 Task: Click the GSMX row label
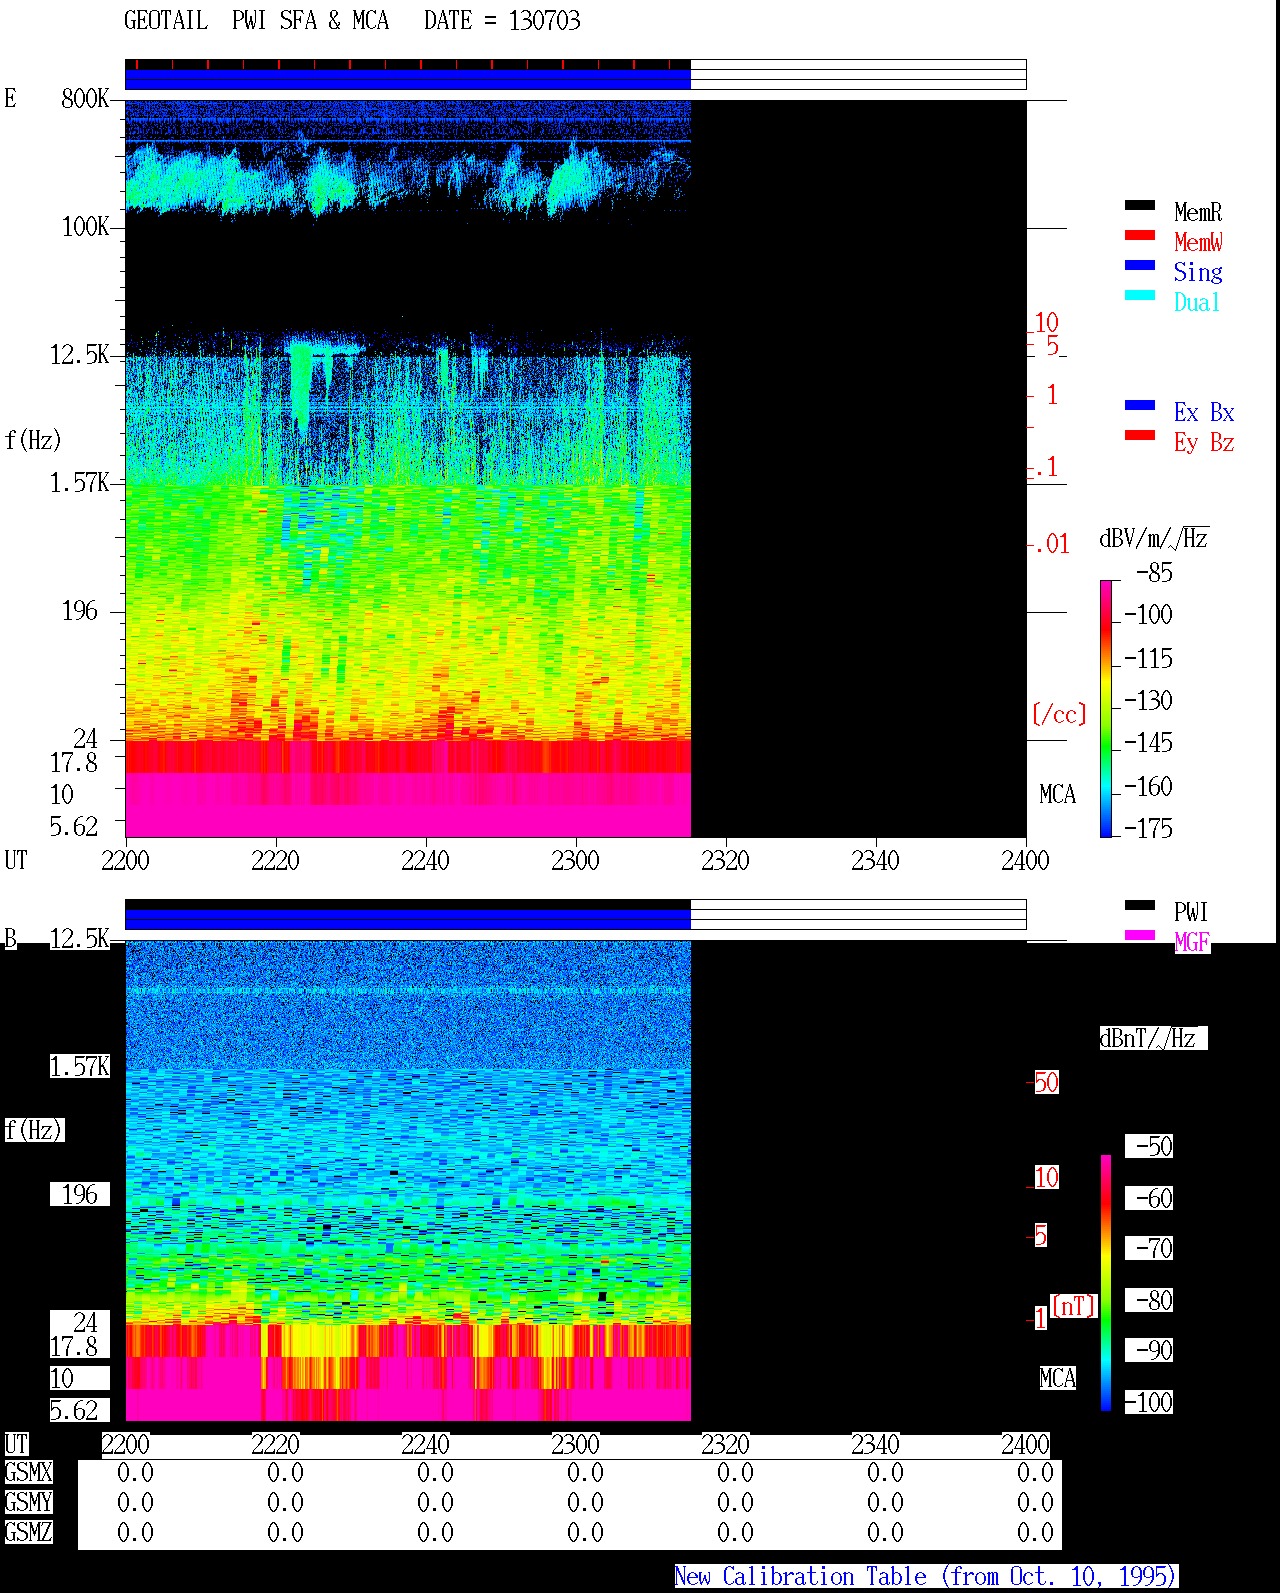(x=28, y=1472)
